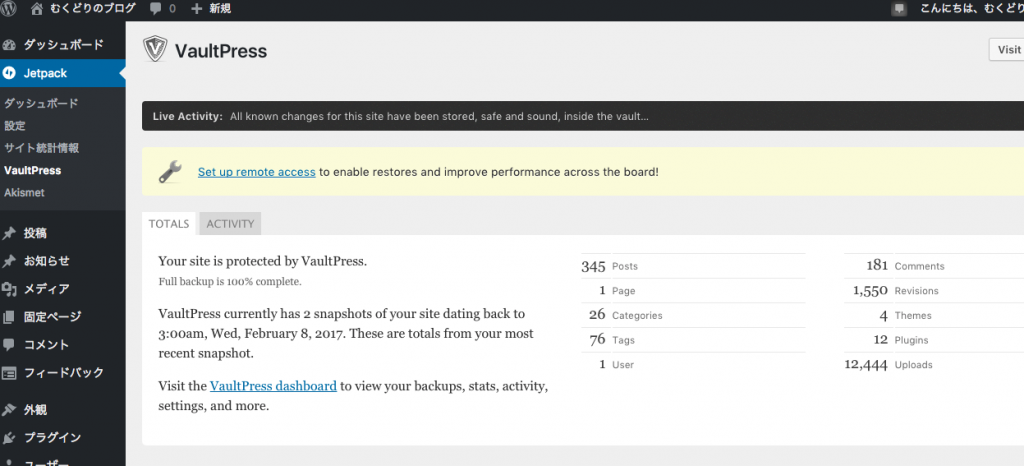Open the Akismet submenu item

pyautogui.click(x=24, y=193)
